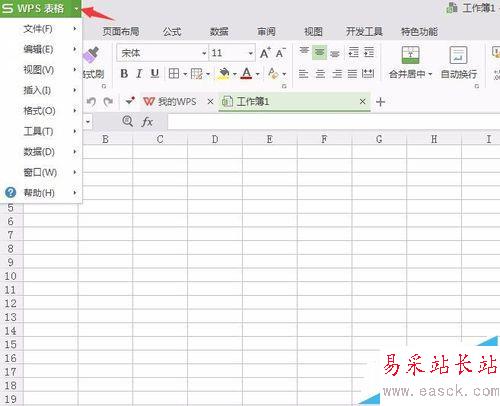Expand the fill color dropdown arrow

tap(235, 74)
